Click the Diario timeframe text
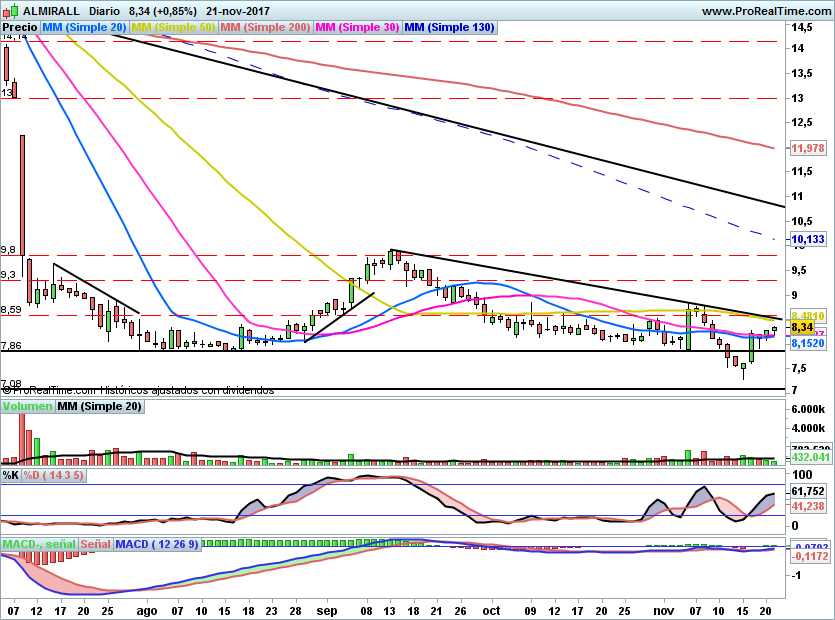This screenshot has width=835, height=620. [104, 11]
